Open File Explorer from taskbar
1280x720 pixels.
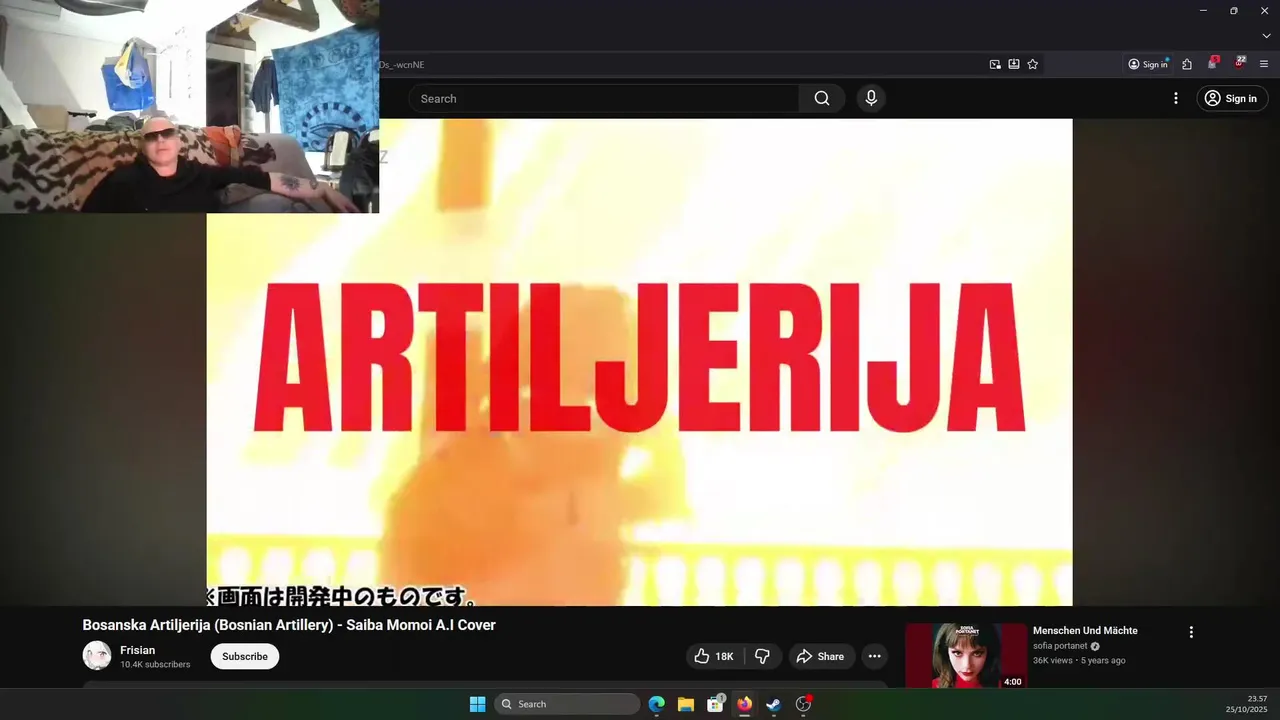point(686,704)
